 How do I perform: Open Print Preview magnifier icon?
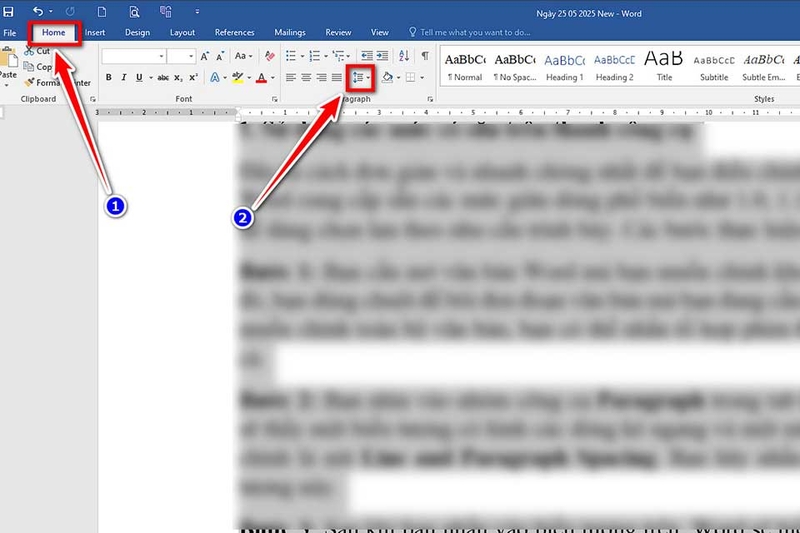134,12
